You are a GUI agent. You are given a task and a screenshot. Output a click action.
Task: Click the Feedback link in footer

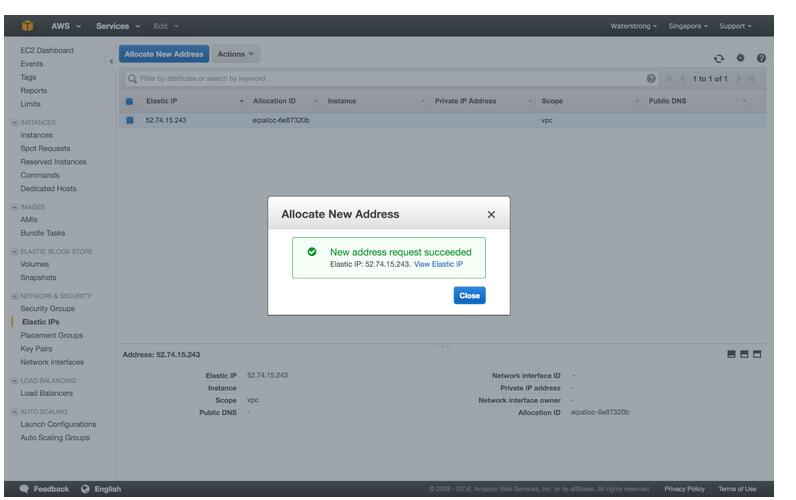tap(51, 489)
